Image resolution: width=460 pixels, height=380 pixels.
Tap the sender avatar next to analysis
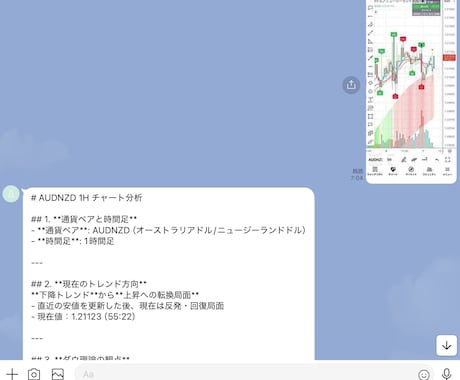11,194
